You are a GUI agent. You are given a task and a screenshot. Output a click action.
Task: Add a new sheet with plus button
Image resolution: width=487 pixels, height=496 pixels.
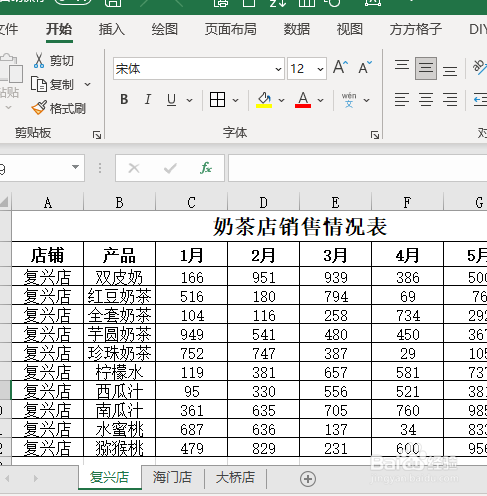click(308, 479)
